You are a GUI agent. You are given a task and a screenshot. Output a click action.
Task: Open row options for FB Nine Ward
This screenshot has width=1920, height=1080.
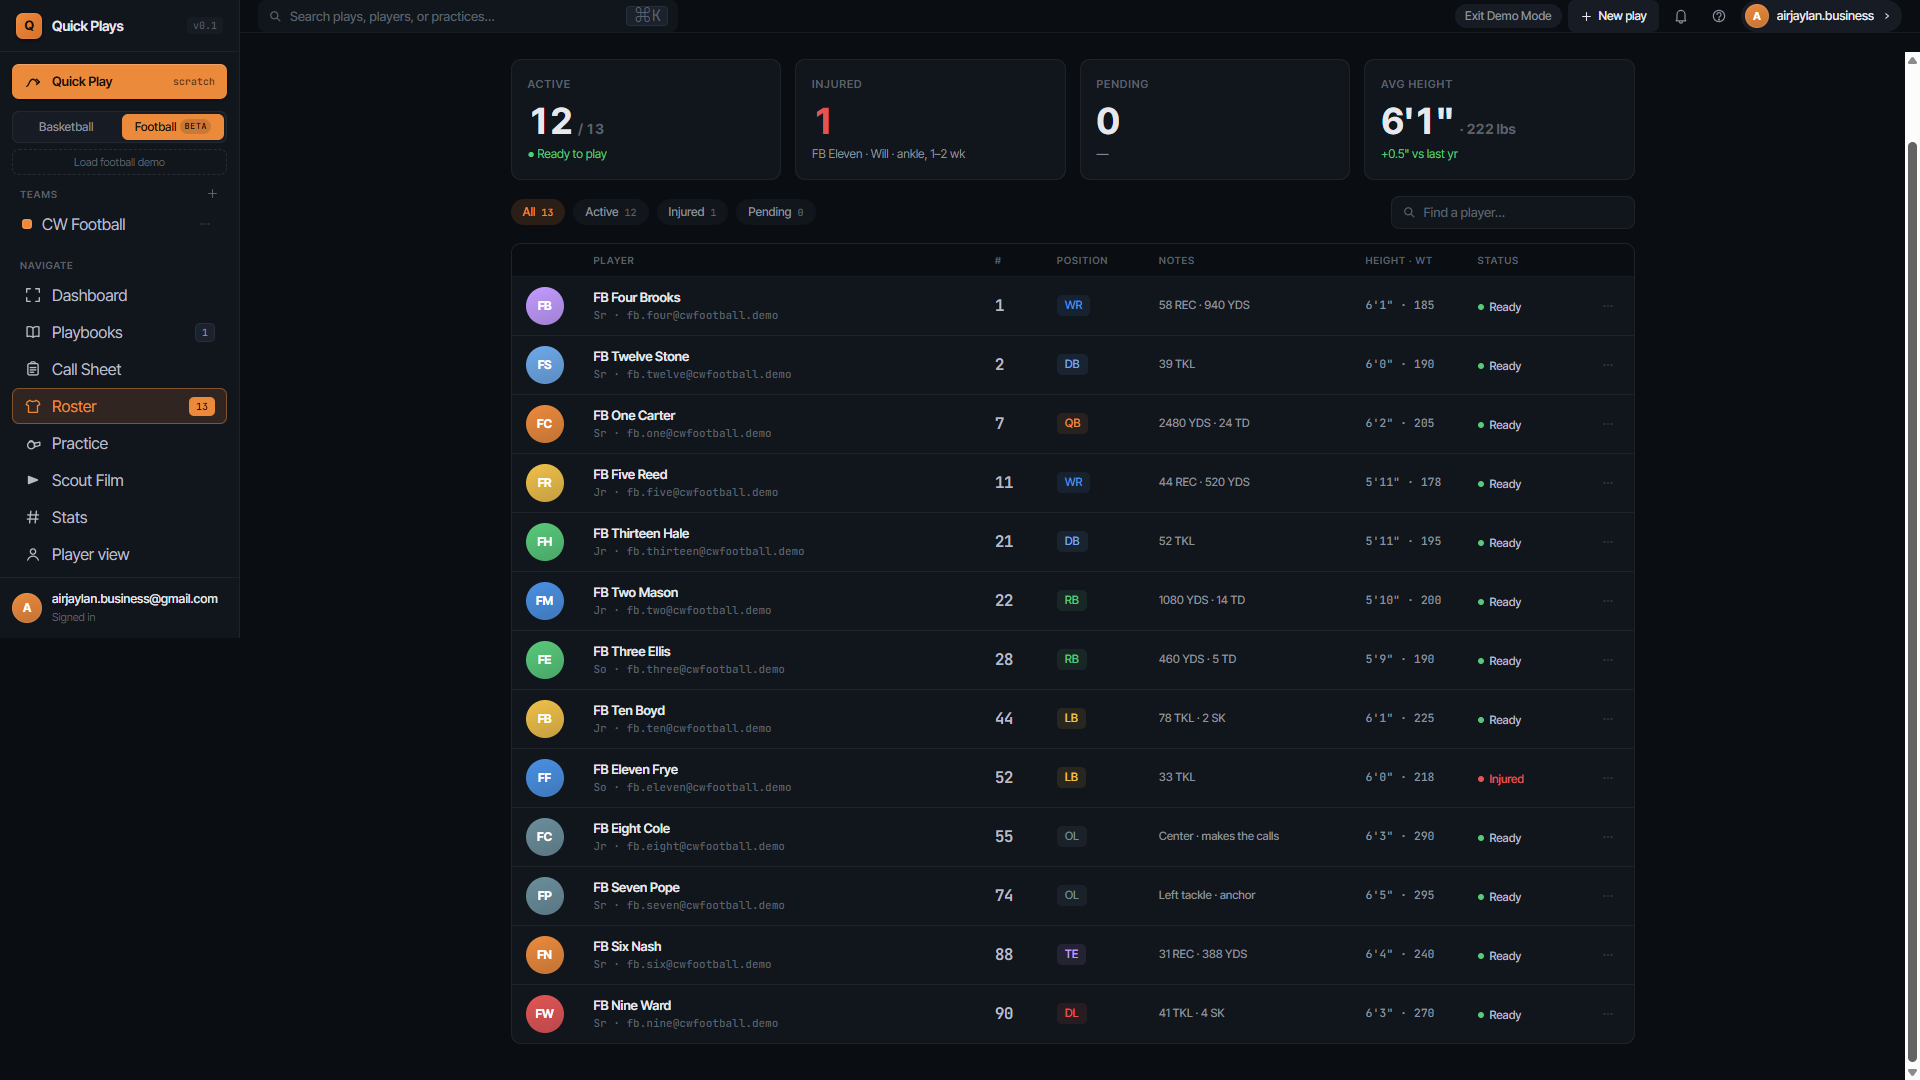(1608, 1014)
